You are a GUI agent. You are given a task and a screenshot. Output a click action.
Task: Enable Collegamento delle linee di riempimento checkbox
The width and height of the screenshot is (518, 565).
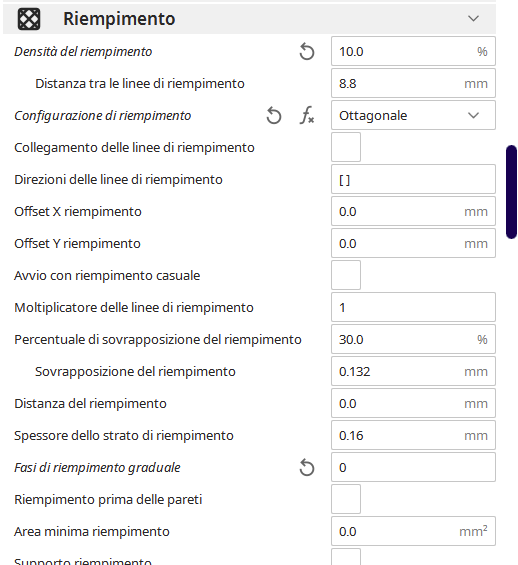(346, 147)
